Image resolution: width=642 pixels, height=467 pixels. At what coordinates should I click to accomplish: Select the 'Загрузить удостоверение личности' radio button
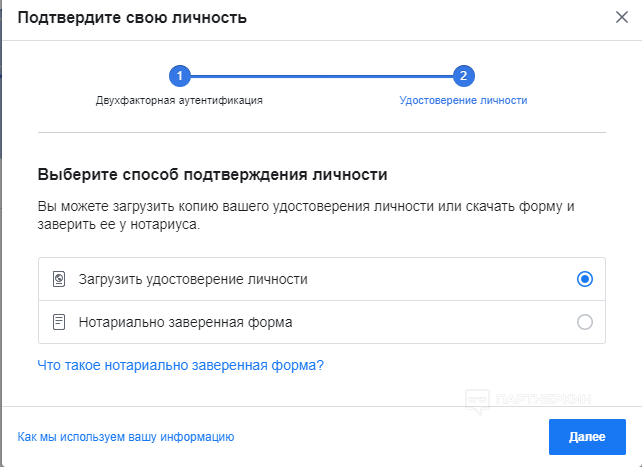[x=585, y=279]
